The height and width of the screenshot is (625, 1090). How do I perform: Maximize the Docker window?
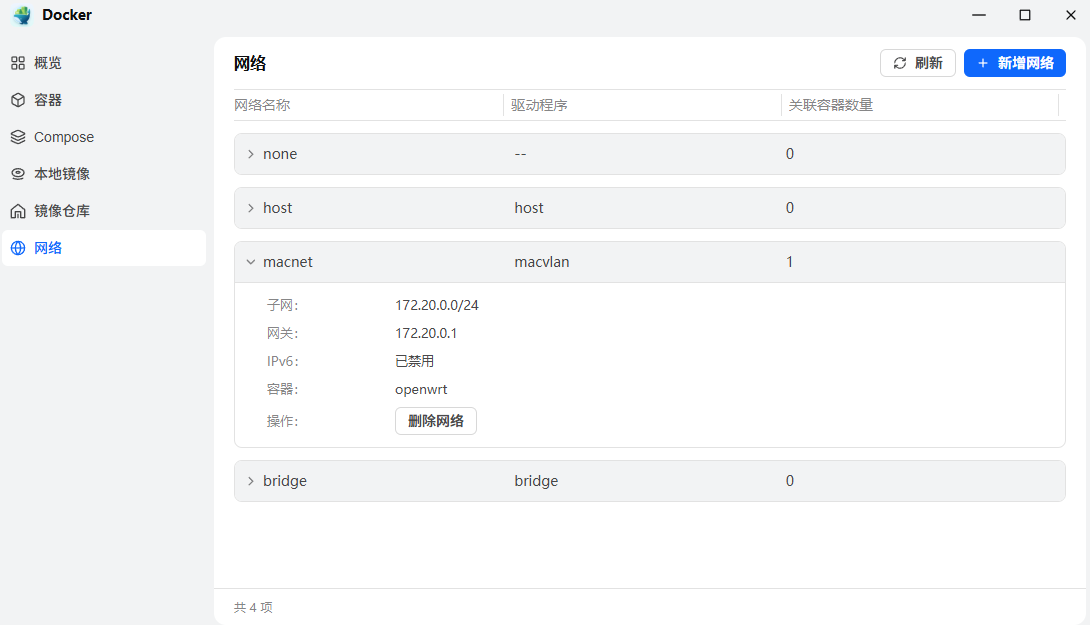[1025, 15]
